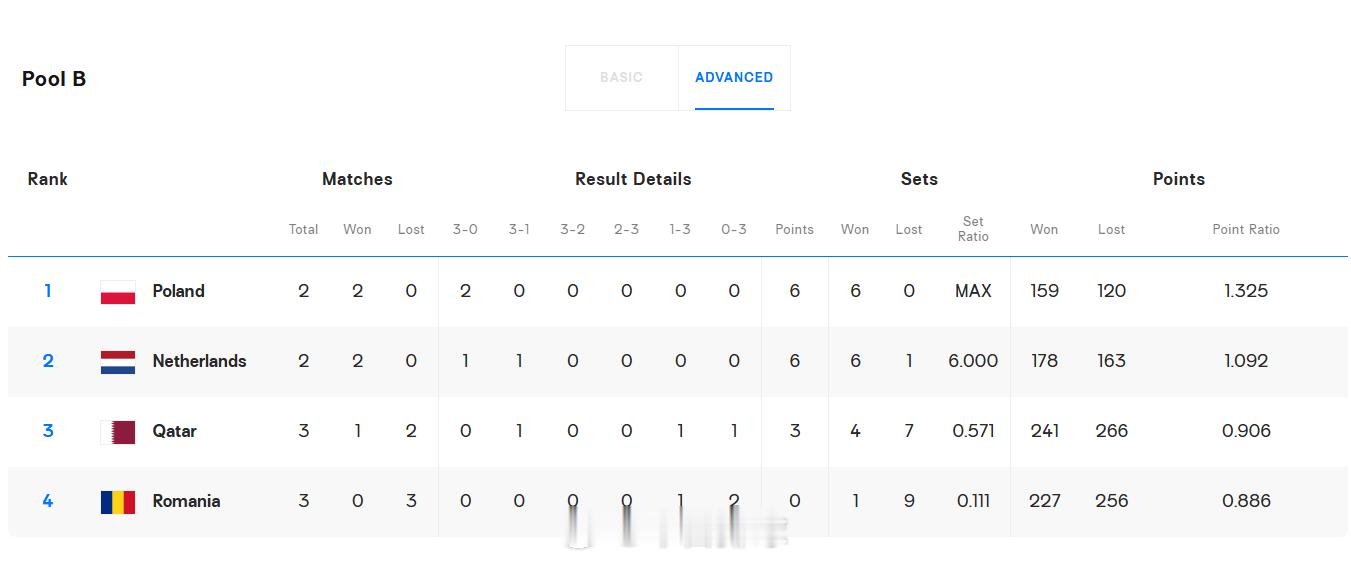This screenshot has width=1351, height=562.
Task: Click Poland's MAX set ratio cell
Action: pos(973,291)
